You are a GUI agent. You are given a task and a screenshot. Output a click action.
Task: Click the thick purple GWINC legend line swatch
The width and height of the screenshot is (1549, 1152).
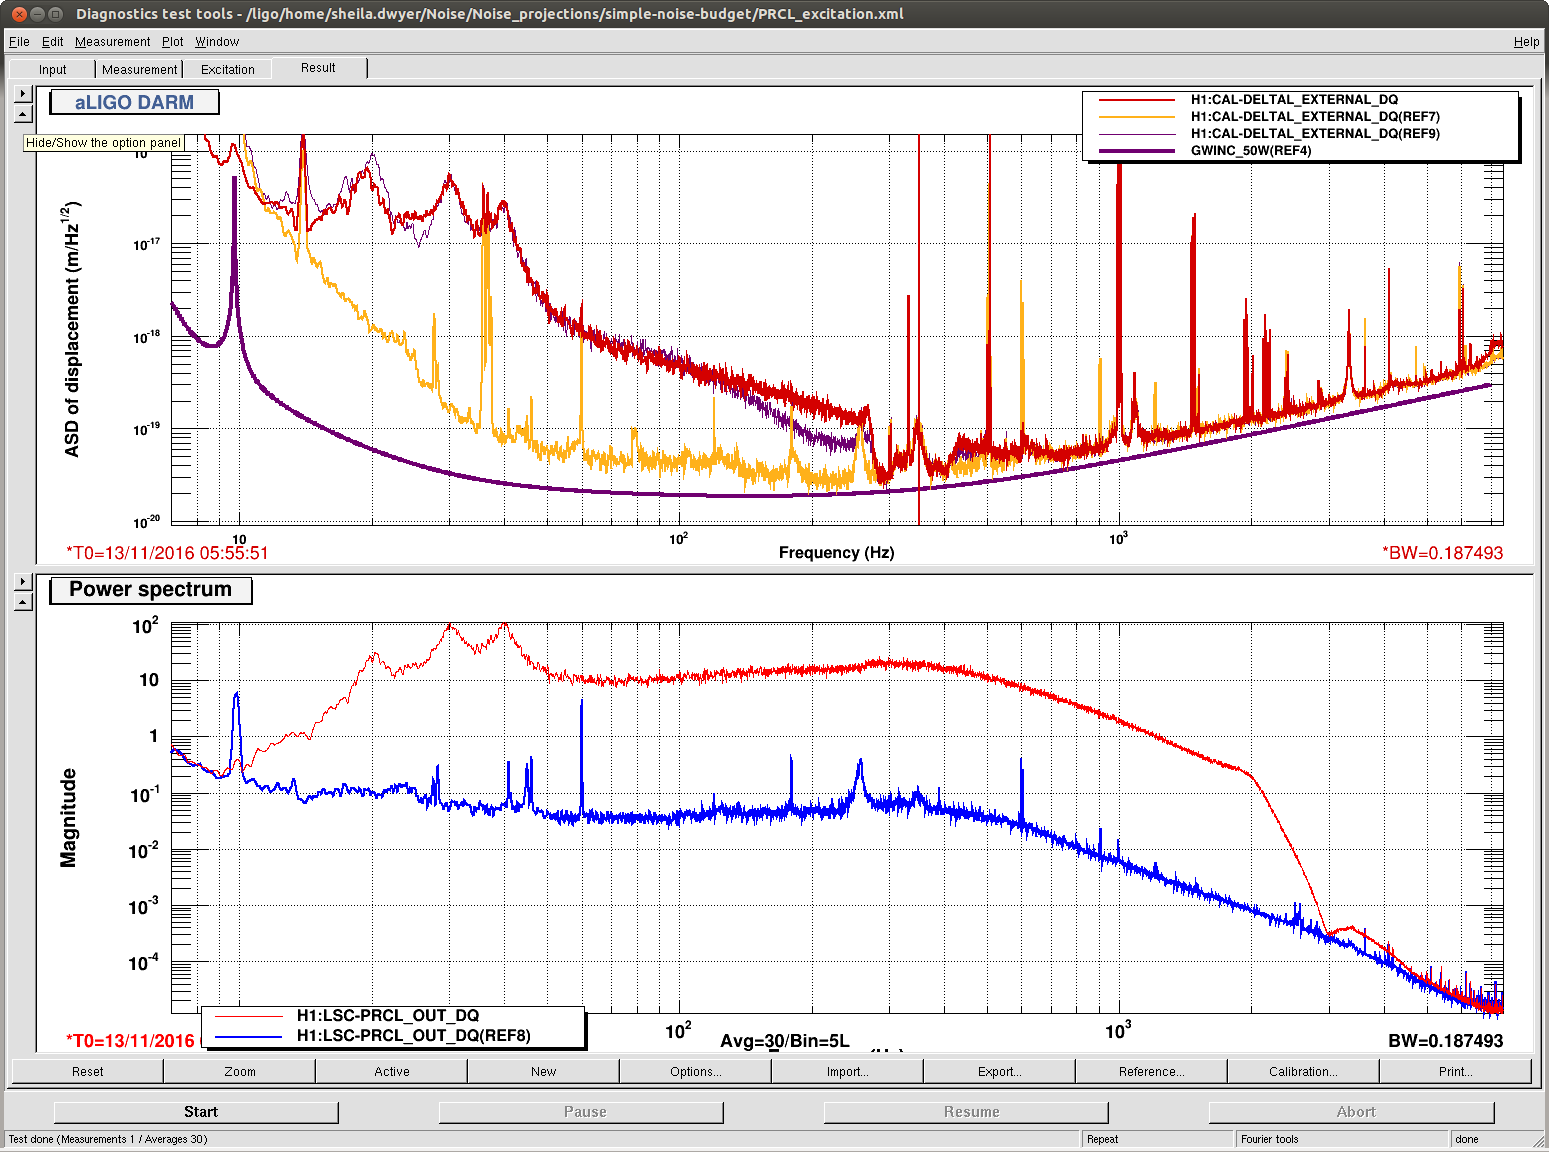tap(1137, 151)
